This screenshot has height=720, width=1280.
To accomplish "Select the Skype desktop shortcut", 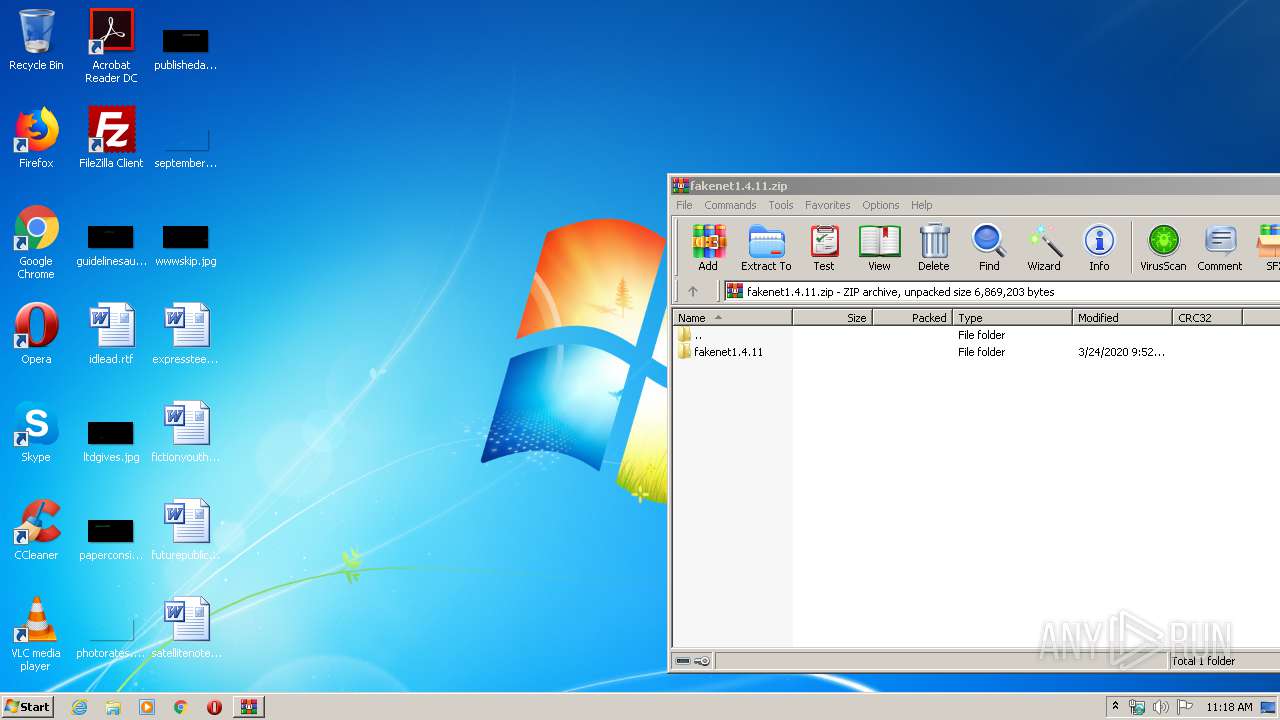I will (x=36, y=432).
